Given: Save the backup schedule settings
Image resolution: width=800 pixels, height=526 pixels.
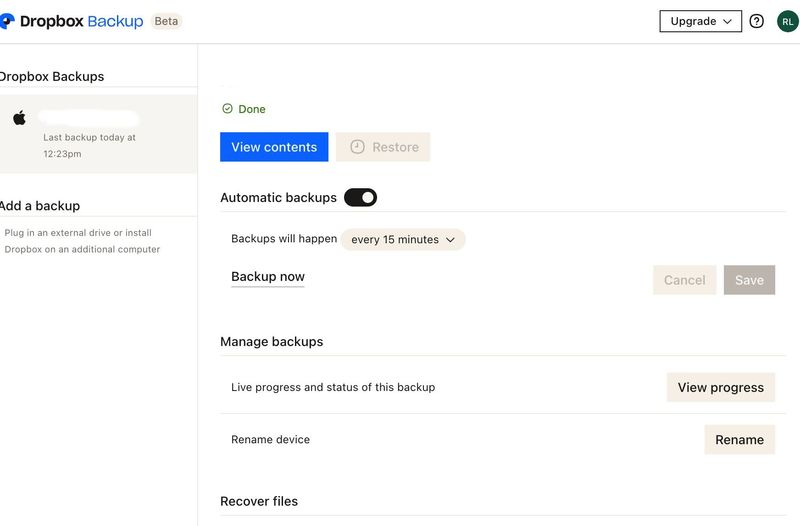Looking at the screenshot, I should (749, 280).
